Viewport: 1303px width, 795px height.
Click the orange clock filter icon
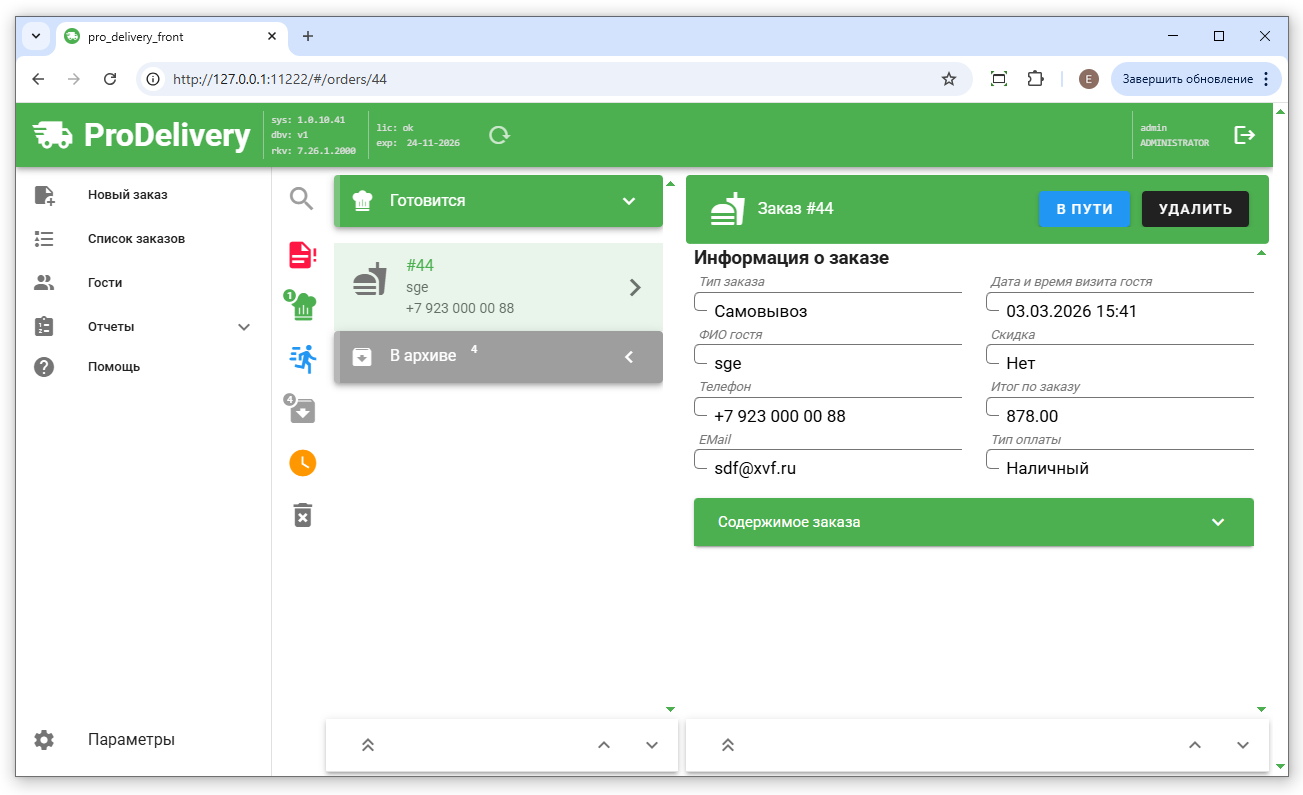tap(302, 462)
